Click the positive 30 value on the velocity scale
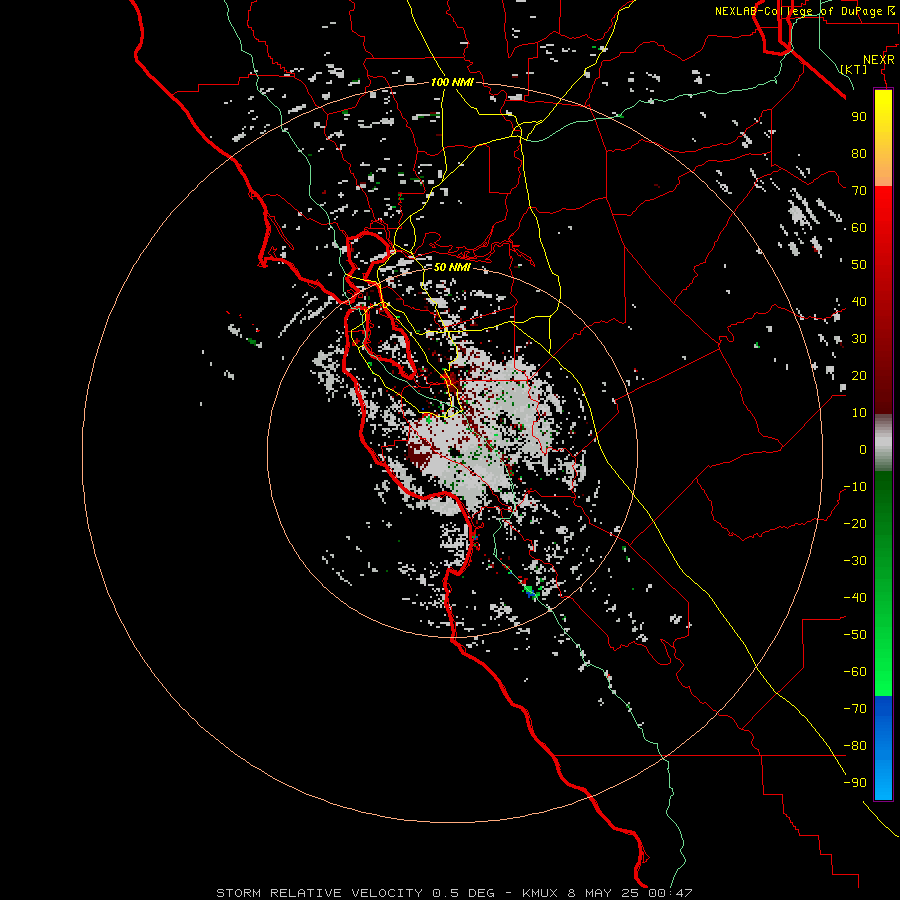 pyautogui.click(x=859, y=339)
